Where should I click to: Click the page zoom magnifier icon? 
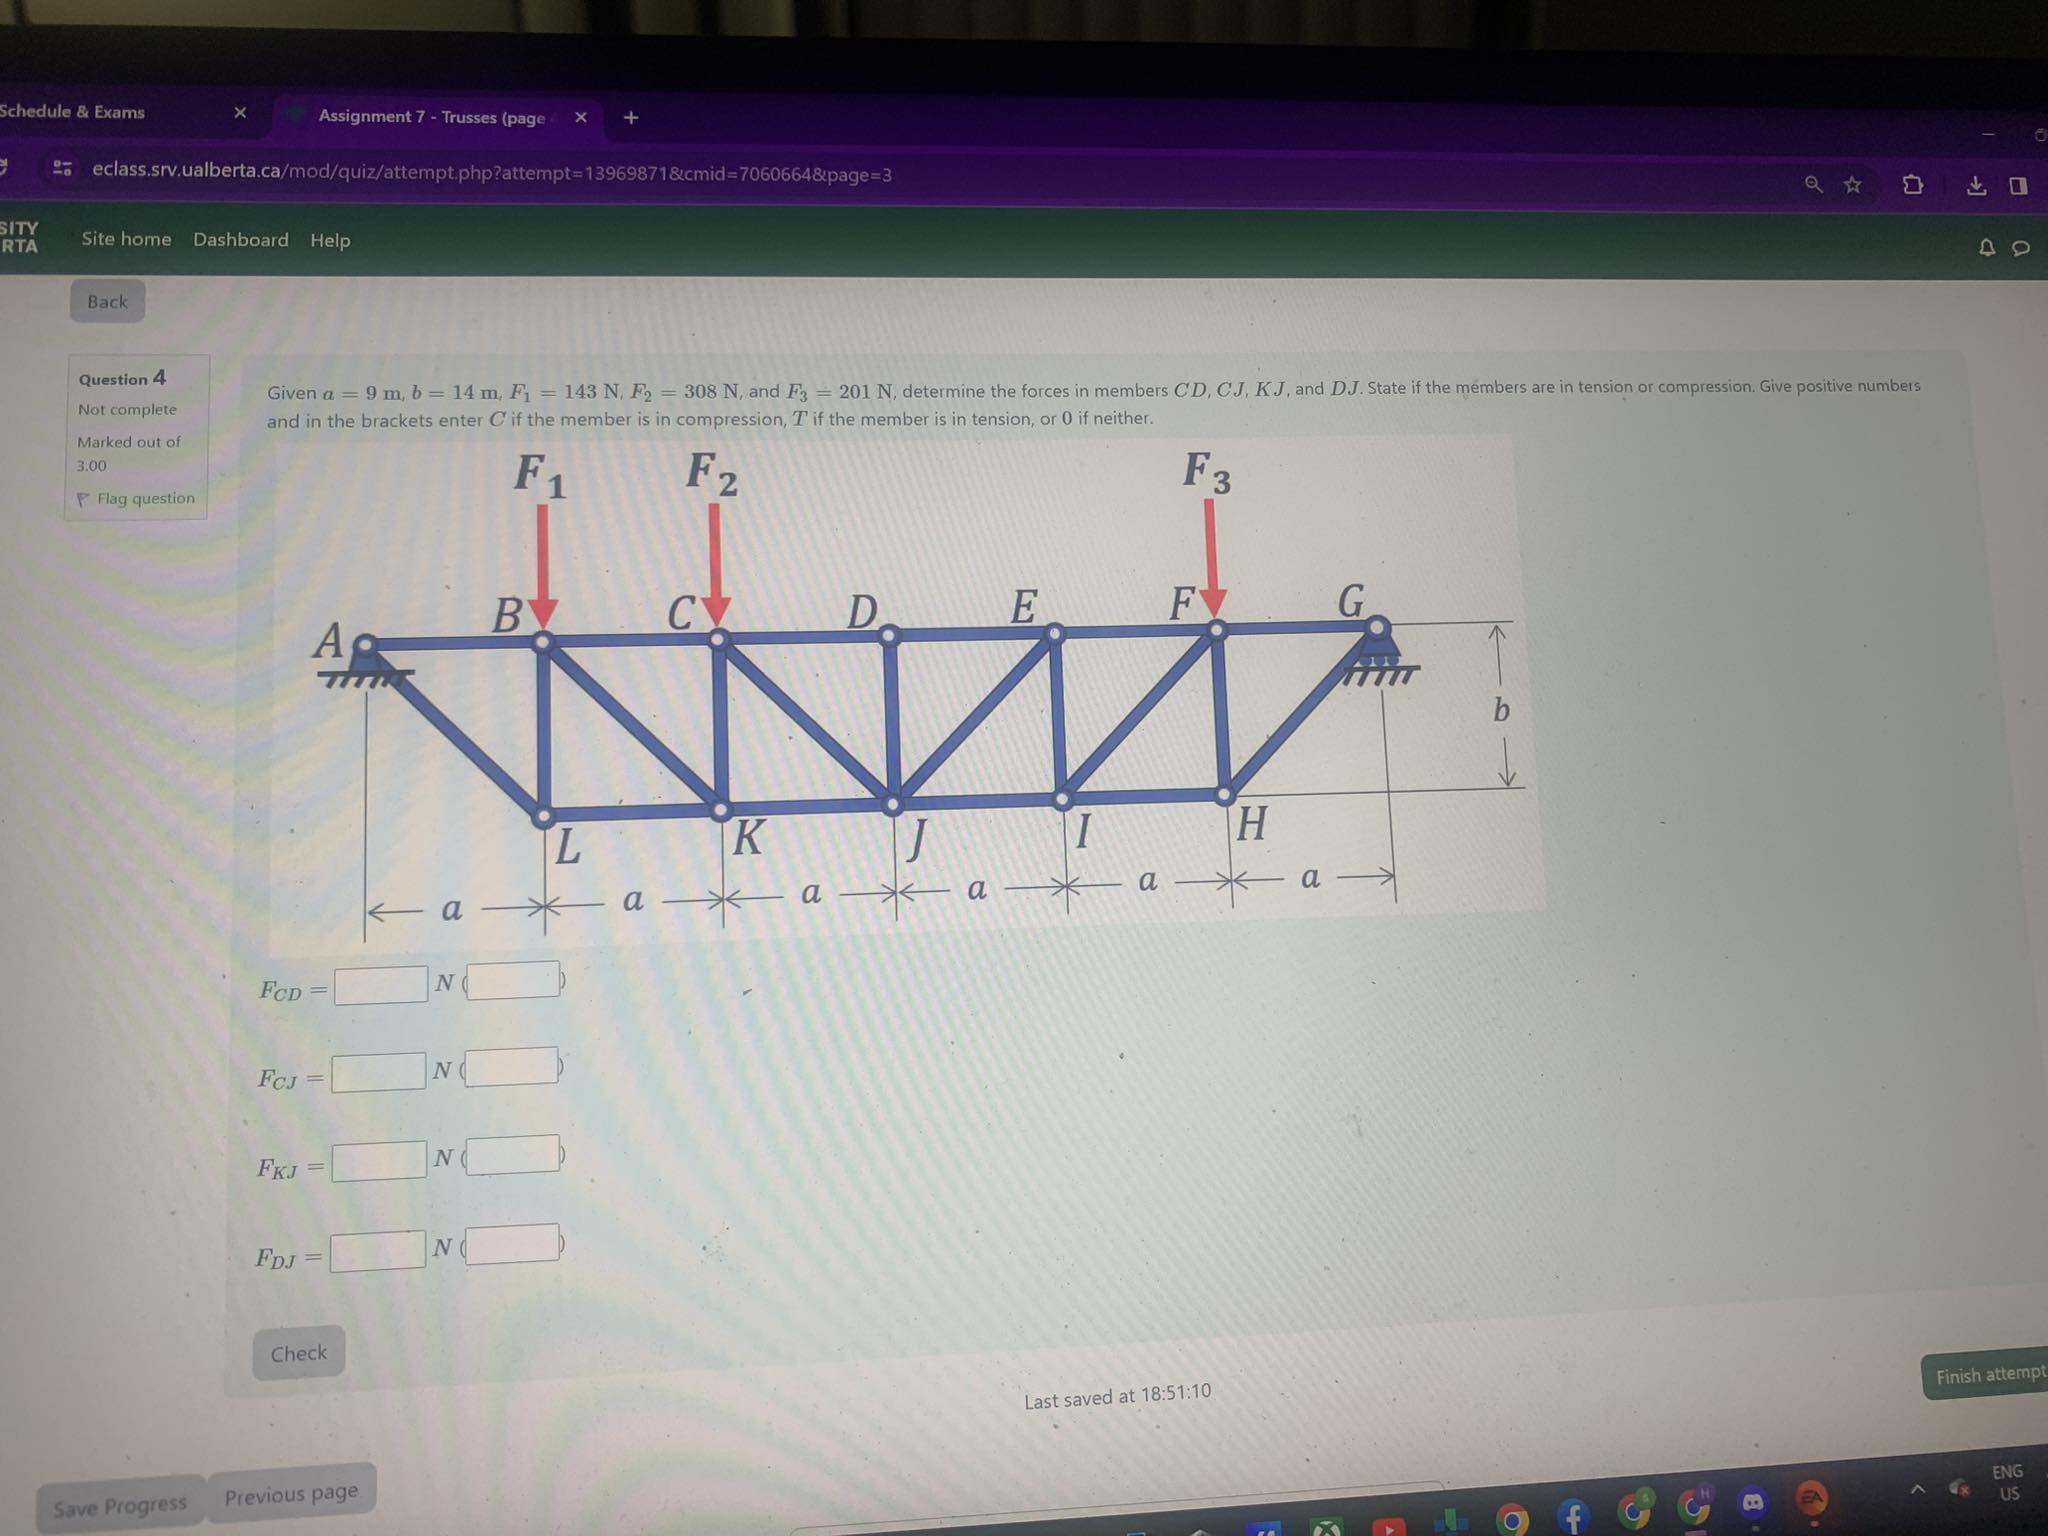[x=1813, y=184]
